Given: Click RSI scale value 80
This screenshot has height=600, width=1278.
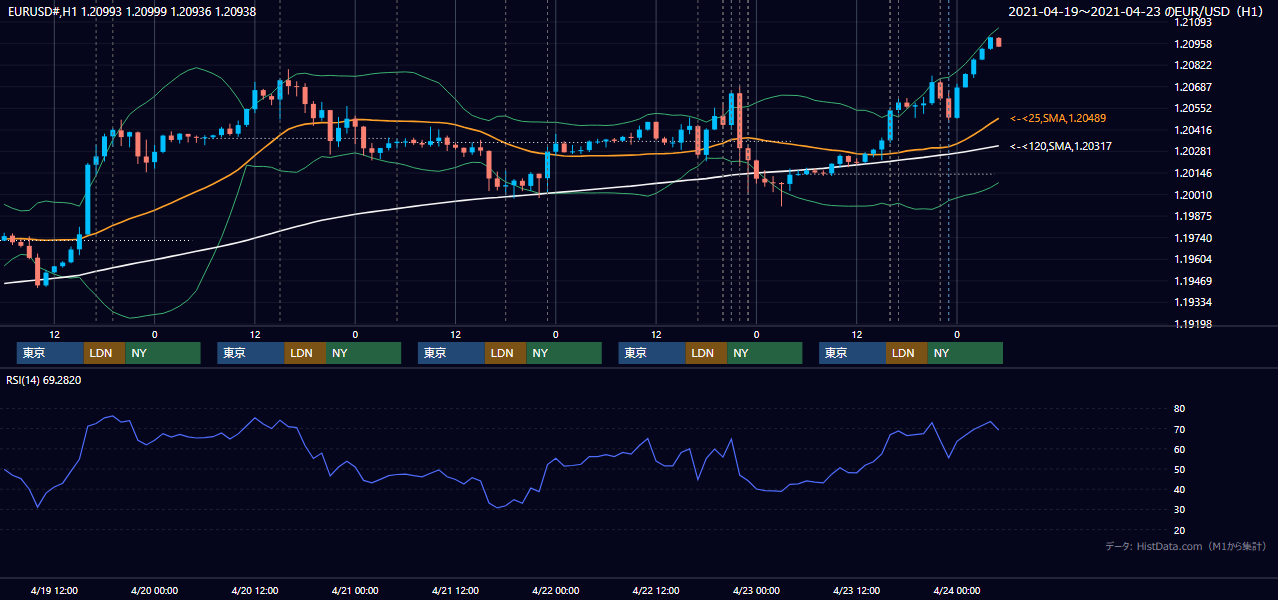Looking at the screenshot, I should (x=1180, y=409).
